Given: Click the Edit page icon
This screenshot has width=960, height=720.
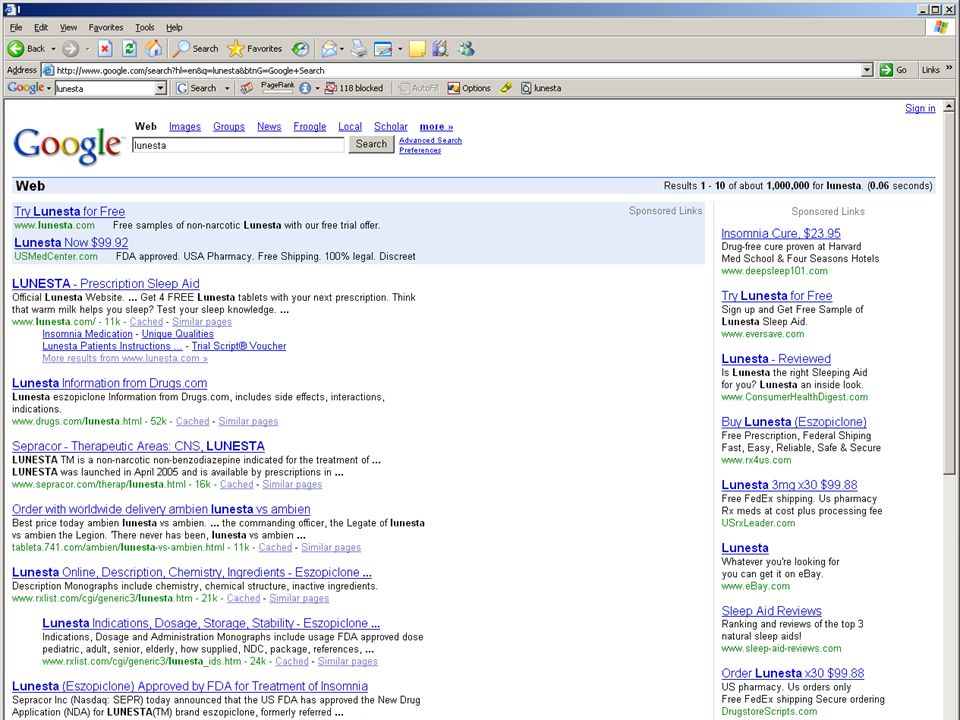Looking at the screenshot, I should coord(383,48).
